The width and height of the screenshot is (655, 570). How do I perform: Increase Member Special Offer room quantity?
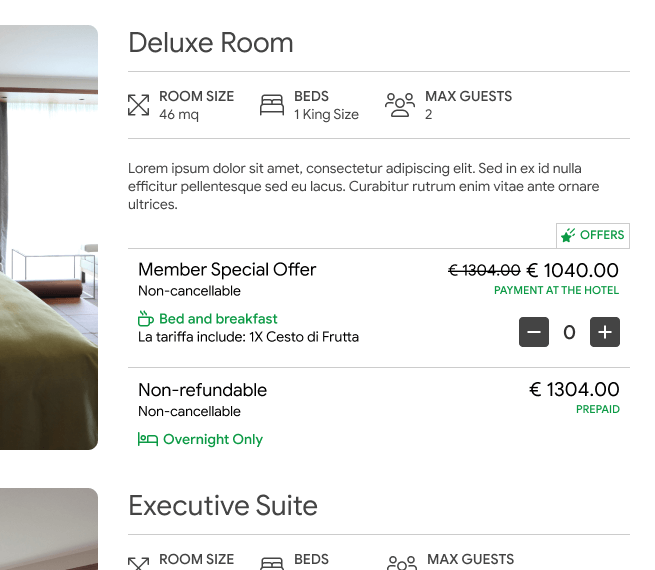[605, 333]
